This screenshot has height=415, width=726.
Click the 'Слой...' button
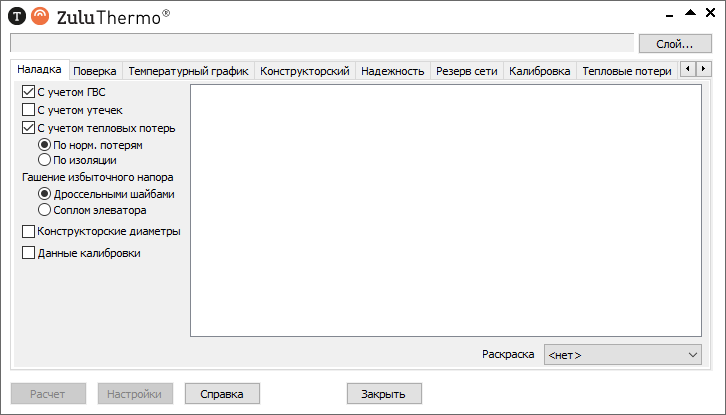(x=674, y=43)
